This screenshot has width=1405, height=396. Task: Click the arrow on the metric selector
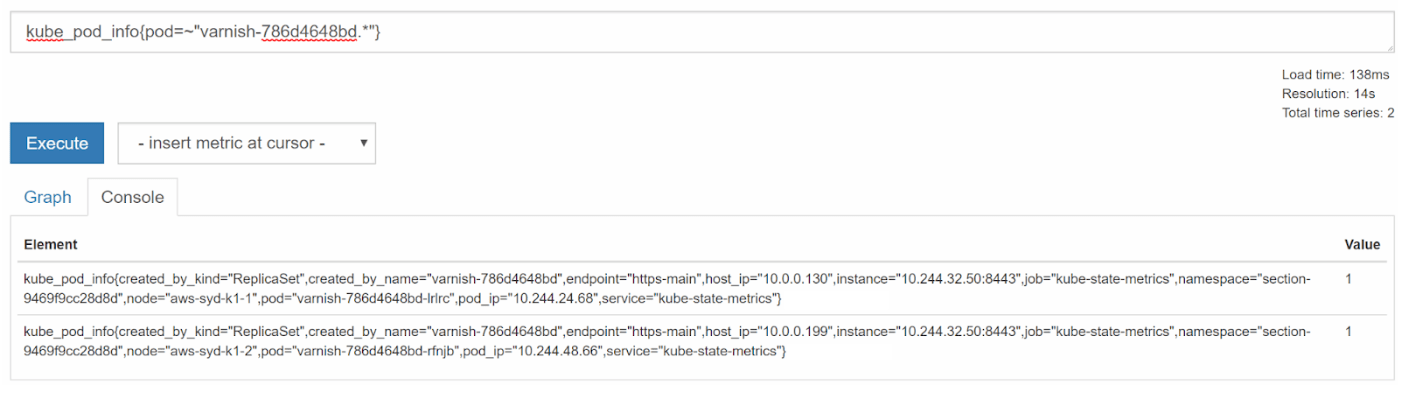pyautogui.click(x=363, y=143)
